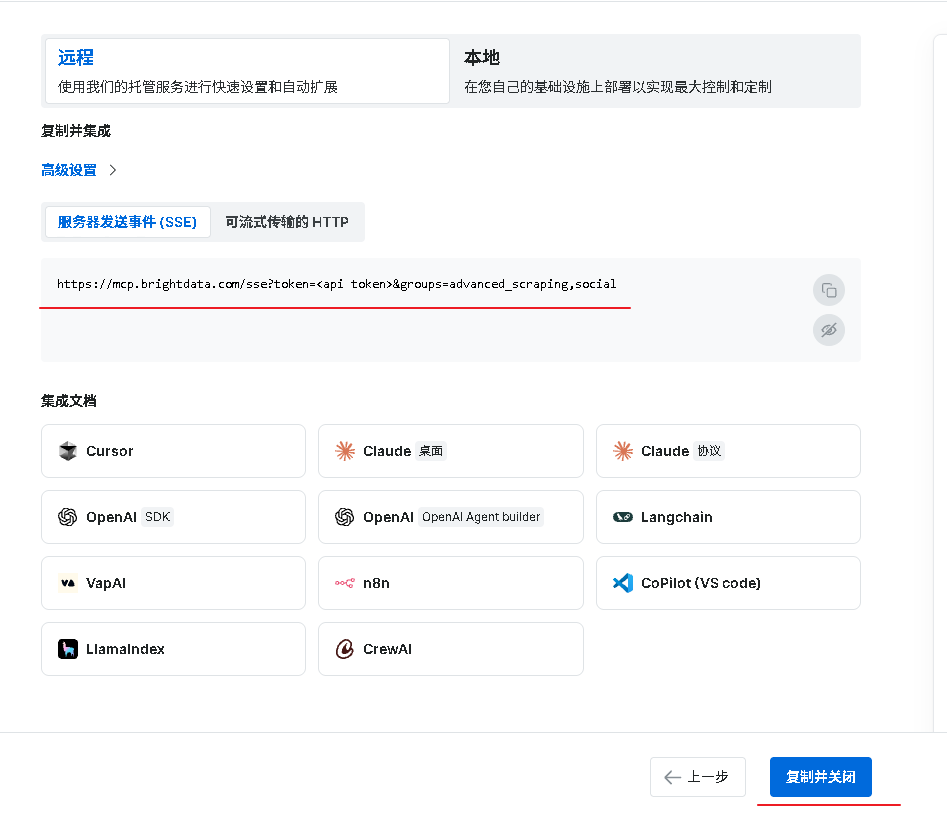Open CoPilot (VS code) integration card
947x820 pixels.
(728, 583)
